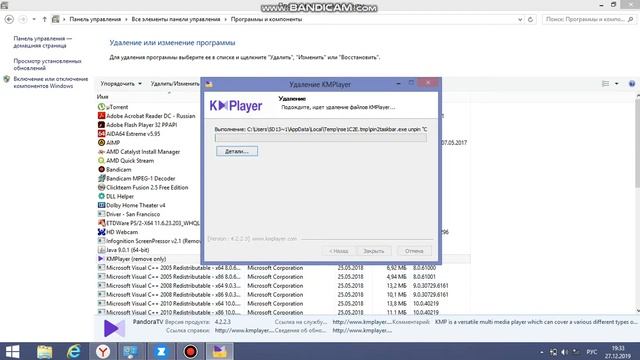This screenshot has width=640, height=360.
Task: Click the Имя column header
Action: pyautogui.click(x=102, y=97)
